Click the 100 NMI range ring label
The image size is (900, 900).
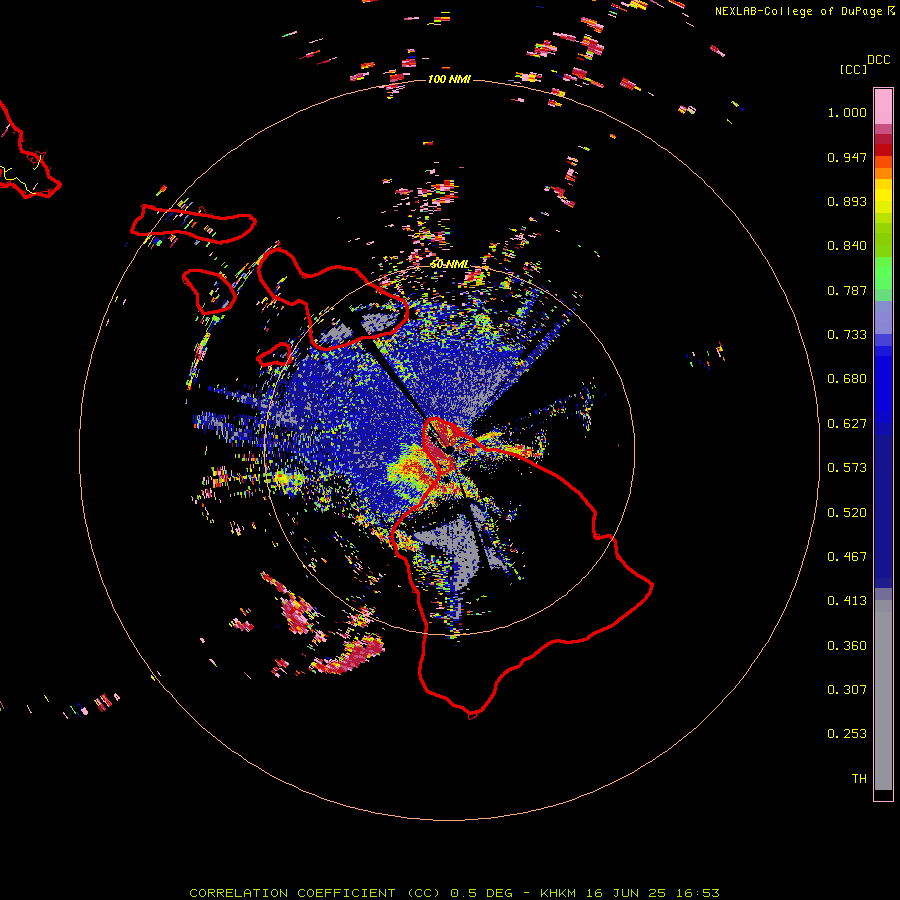coord(449,79)
